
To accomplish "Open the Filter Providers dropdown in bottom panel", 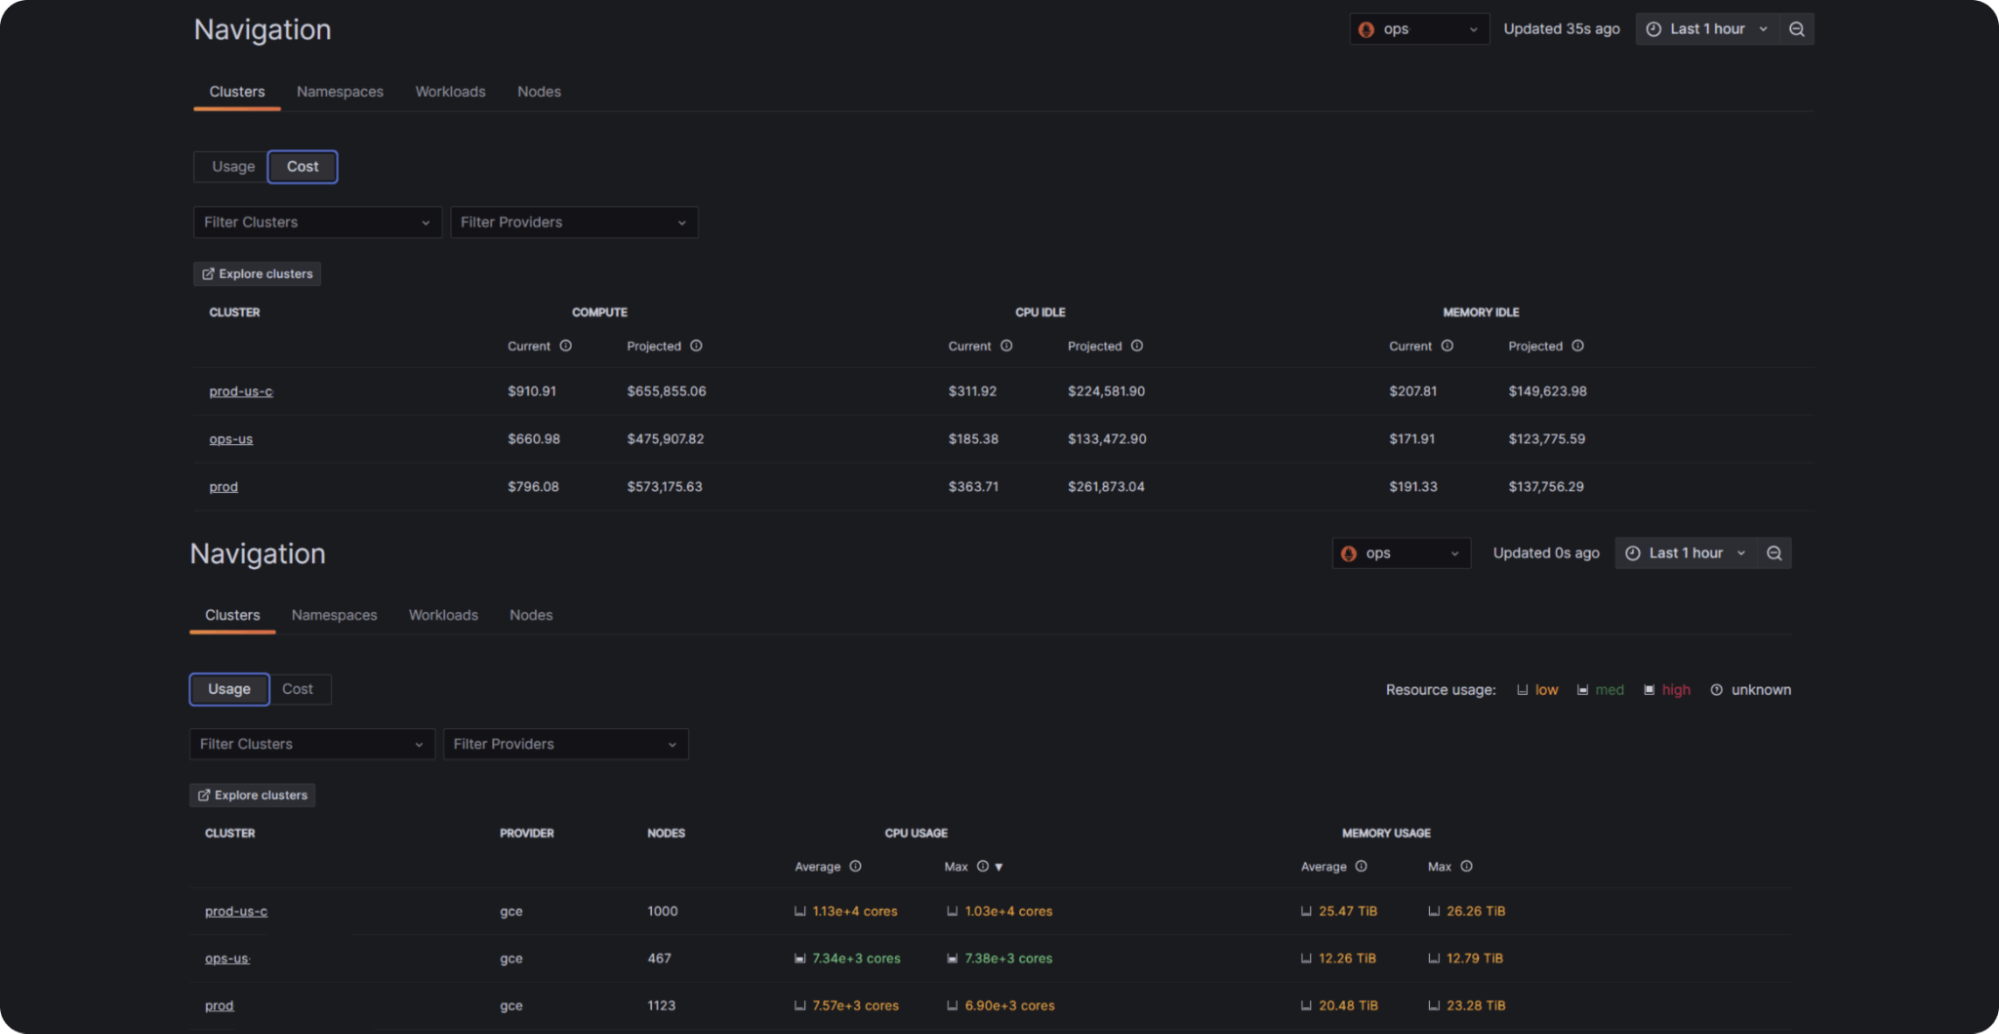I will tap(565, 744).
